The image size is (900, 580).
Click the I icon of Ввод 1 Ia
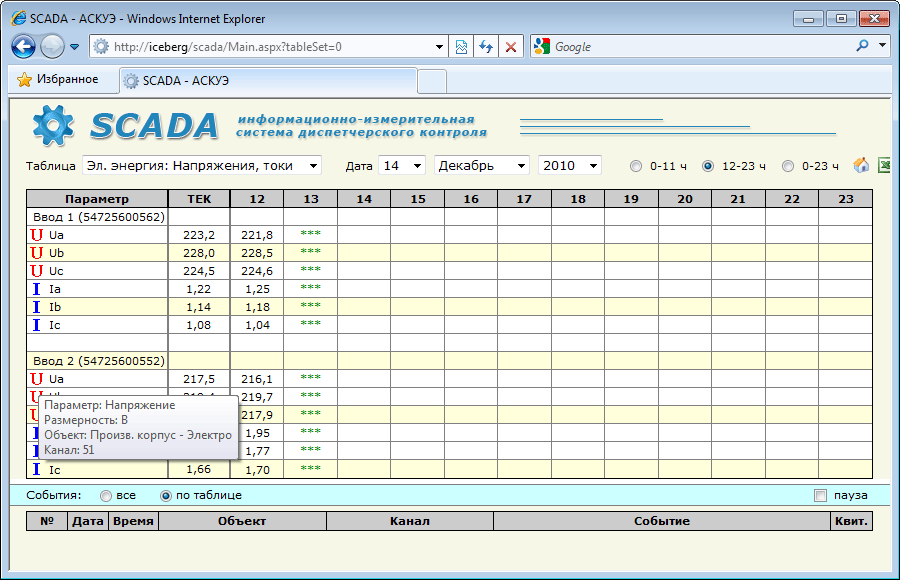coord(36,289)
